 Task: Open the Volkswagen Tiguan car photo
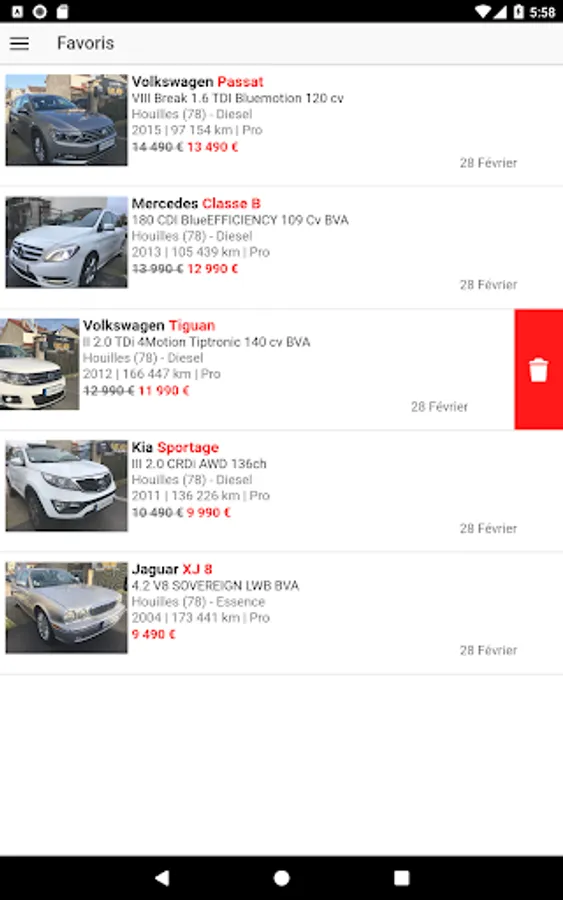click(x=40, y=364)
